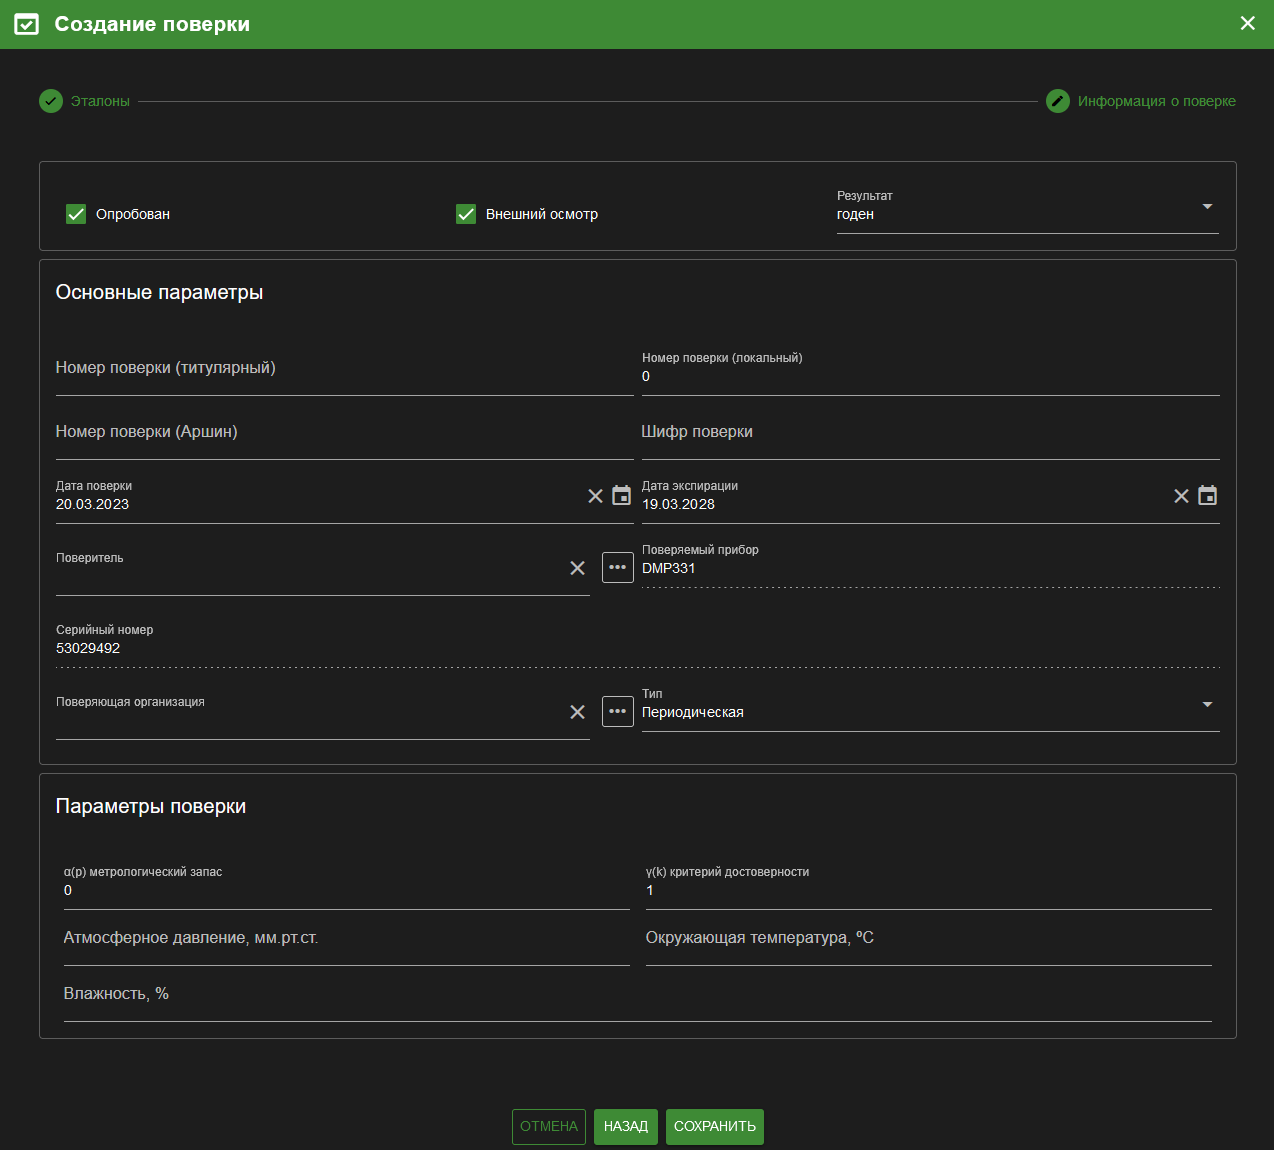Screen dimensions: 1274x1150
Task: Focus the Номер поверки (титулярный) field
Action: 344,369
